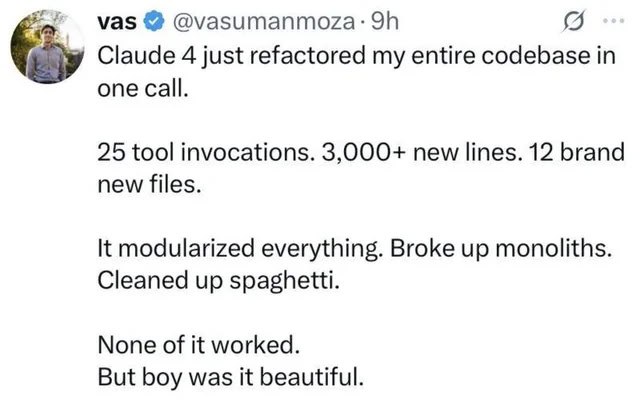
Task: Click the sentence "Broke up monoliths."
Action: point(501,249)
